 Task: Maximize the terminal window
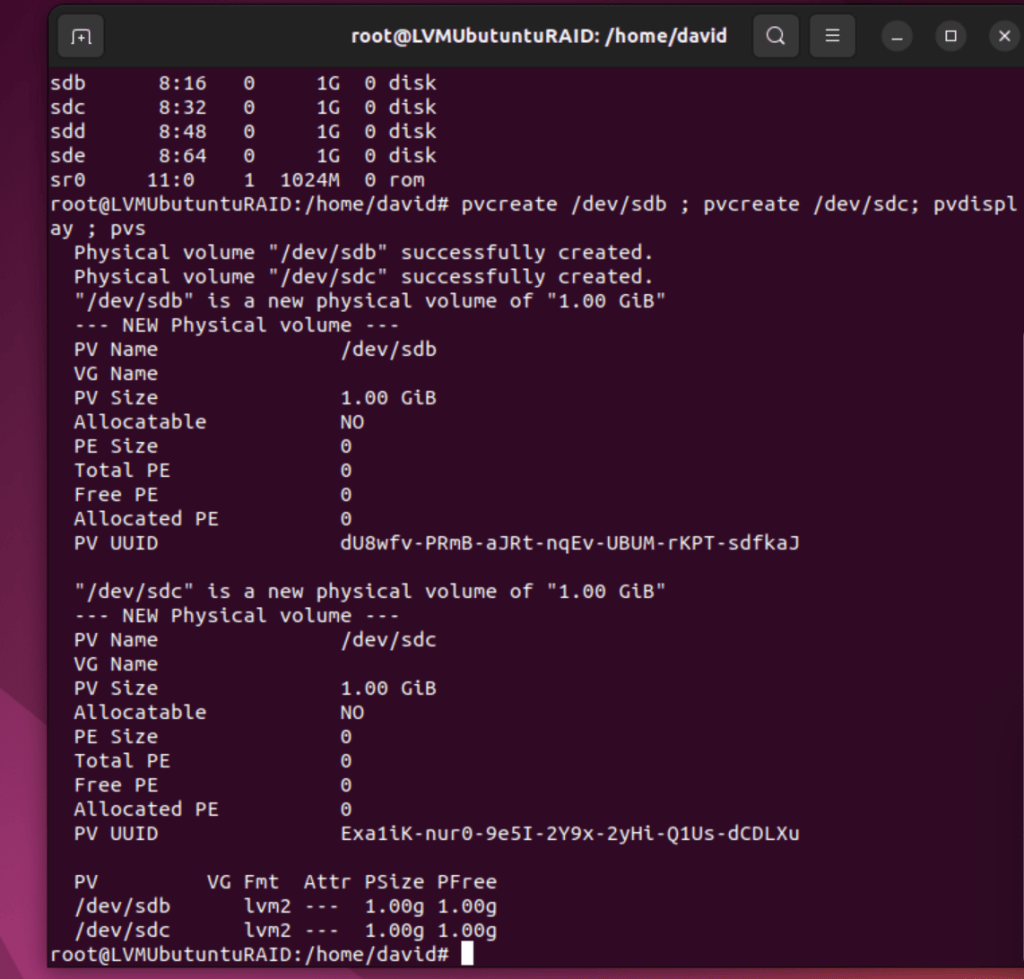[x=950, y=37]
